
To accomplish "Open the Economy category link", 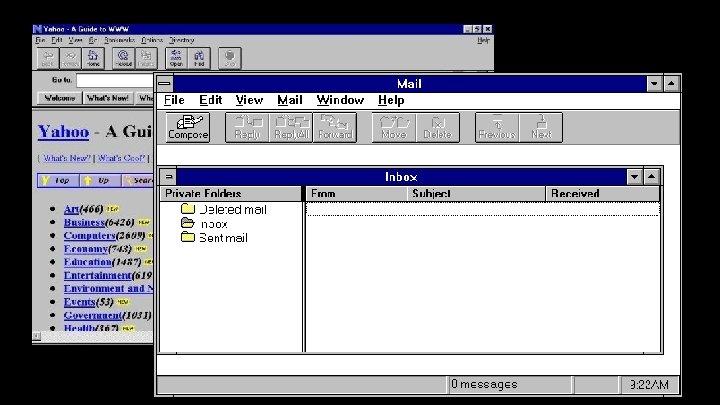I will 85,249.
